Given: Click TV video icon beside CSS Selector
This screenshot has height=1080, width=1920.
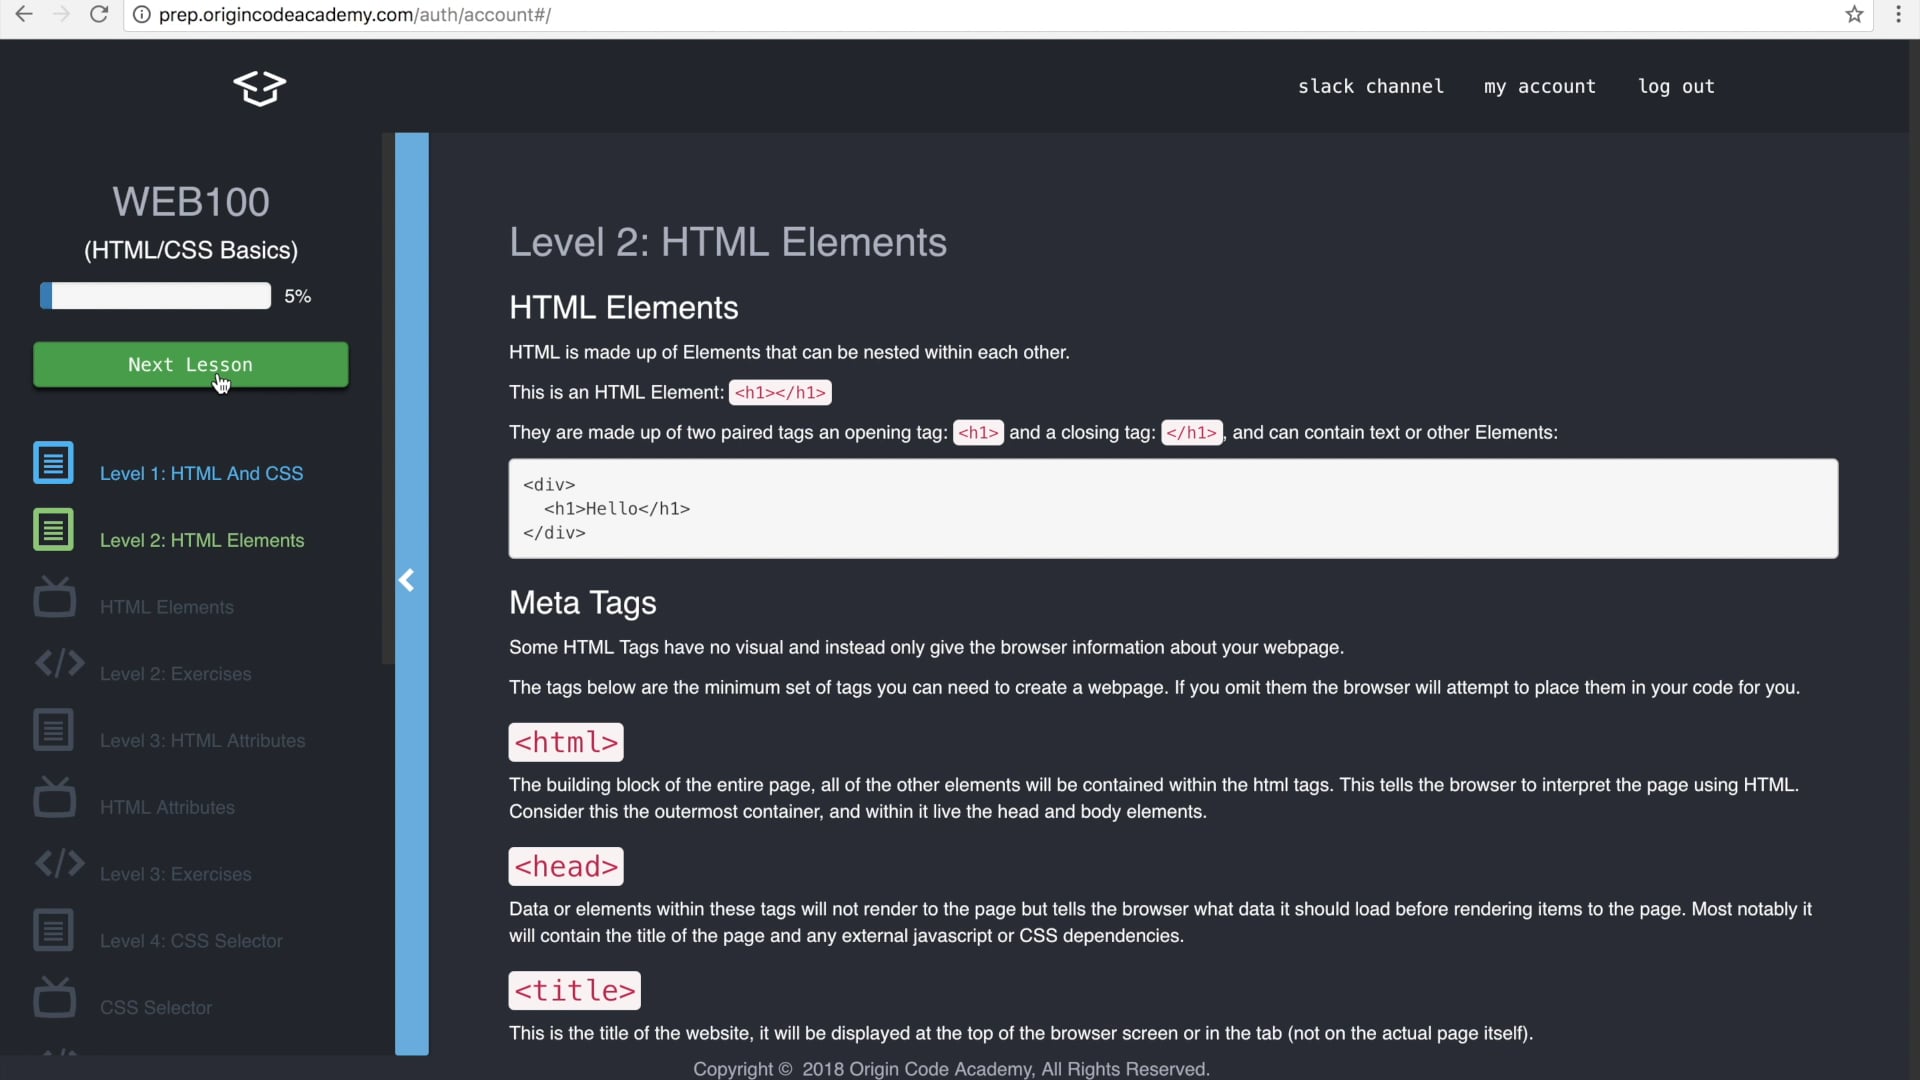Looking at the screenshot, I should point(54,997).
